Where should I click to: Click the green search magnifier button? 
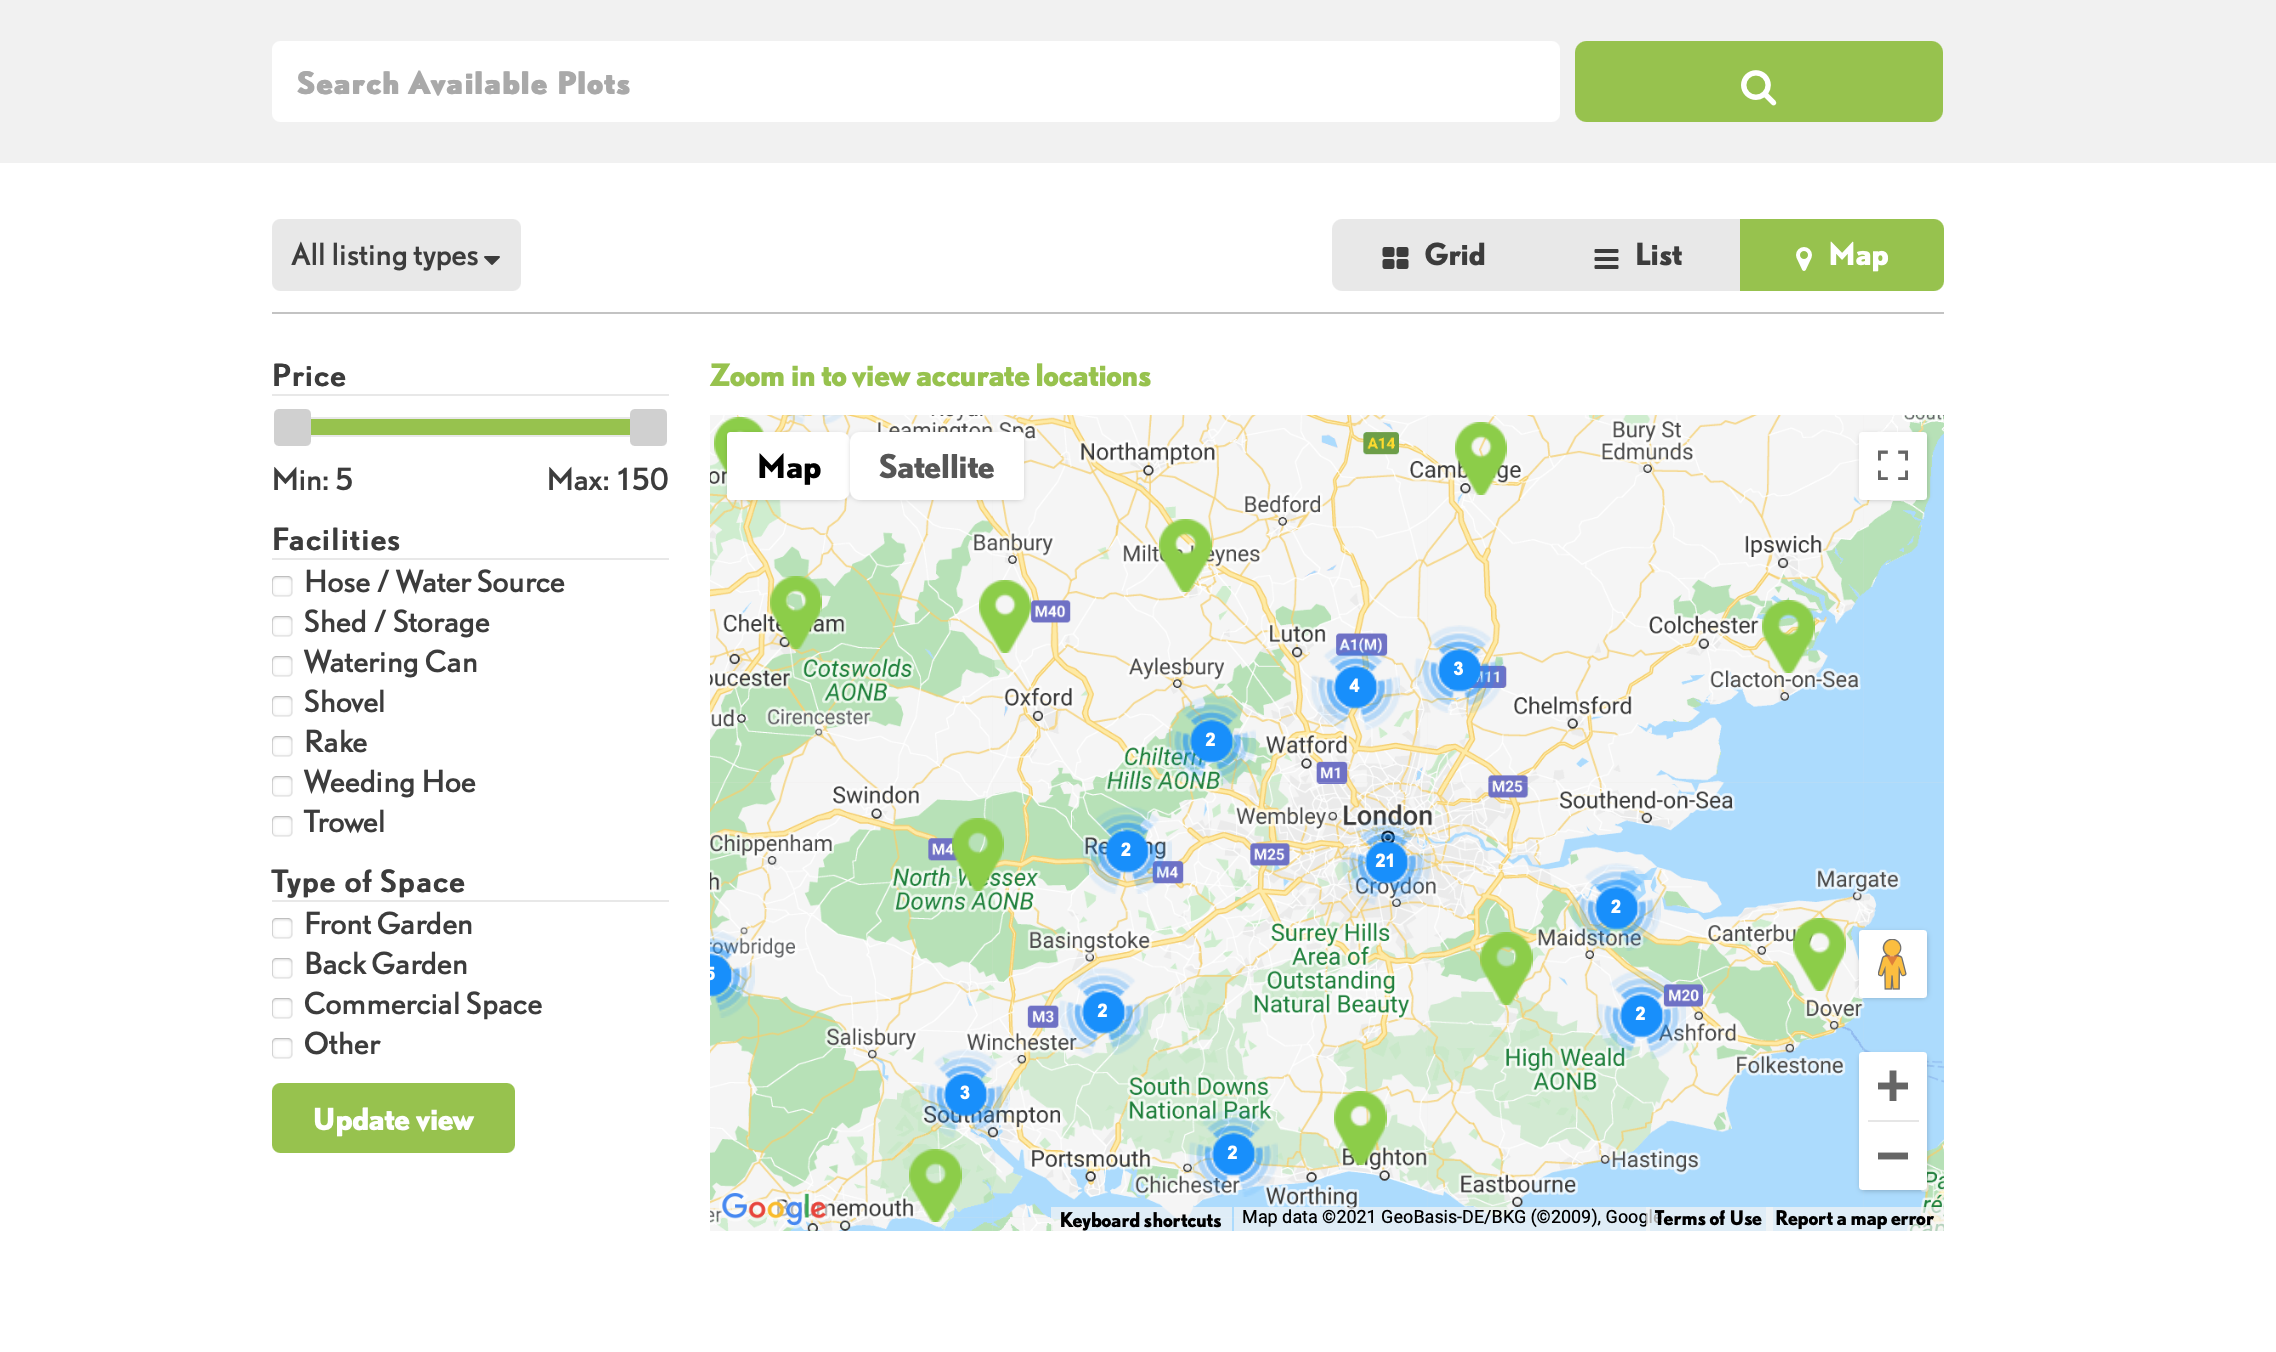[x=1758, y=83]
